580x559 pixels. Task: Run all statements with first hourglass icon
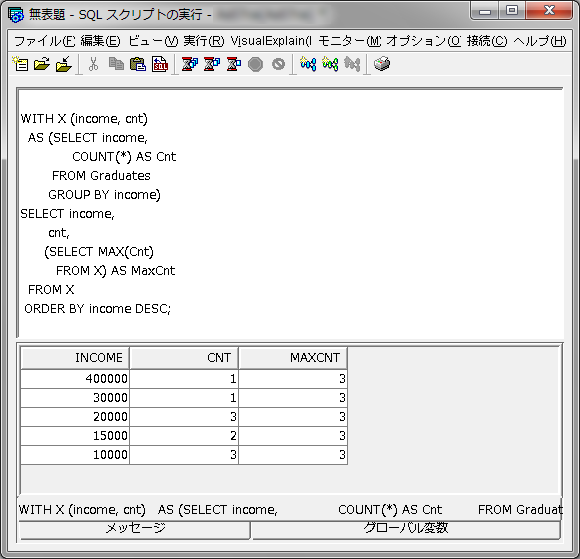tap(190, 64)
